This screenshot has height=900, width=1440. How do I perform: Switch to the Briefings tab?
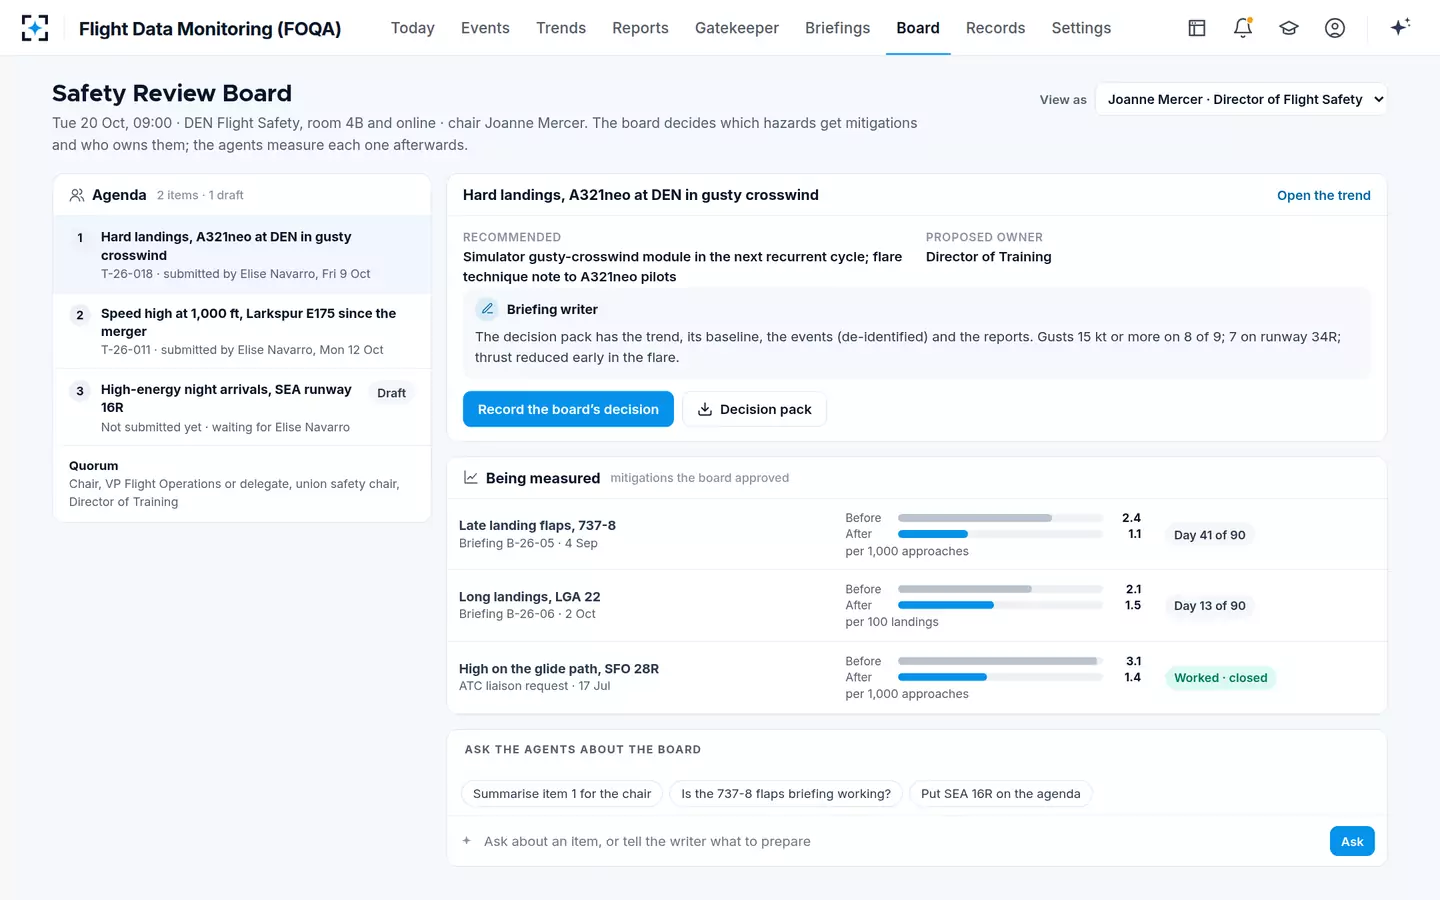(x=838, y=28)
